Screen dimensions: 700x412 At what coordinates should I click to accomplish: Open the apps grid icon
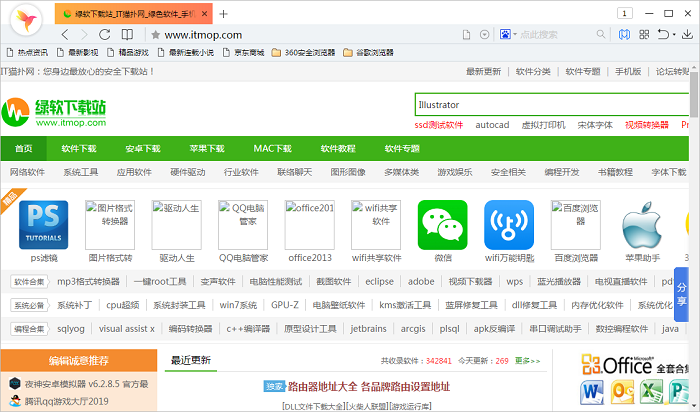tap(644, 34)
